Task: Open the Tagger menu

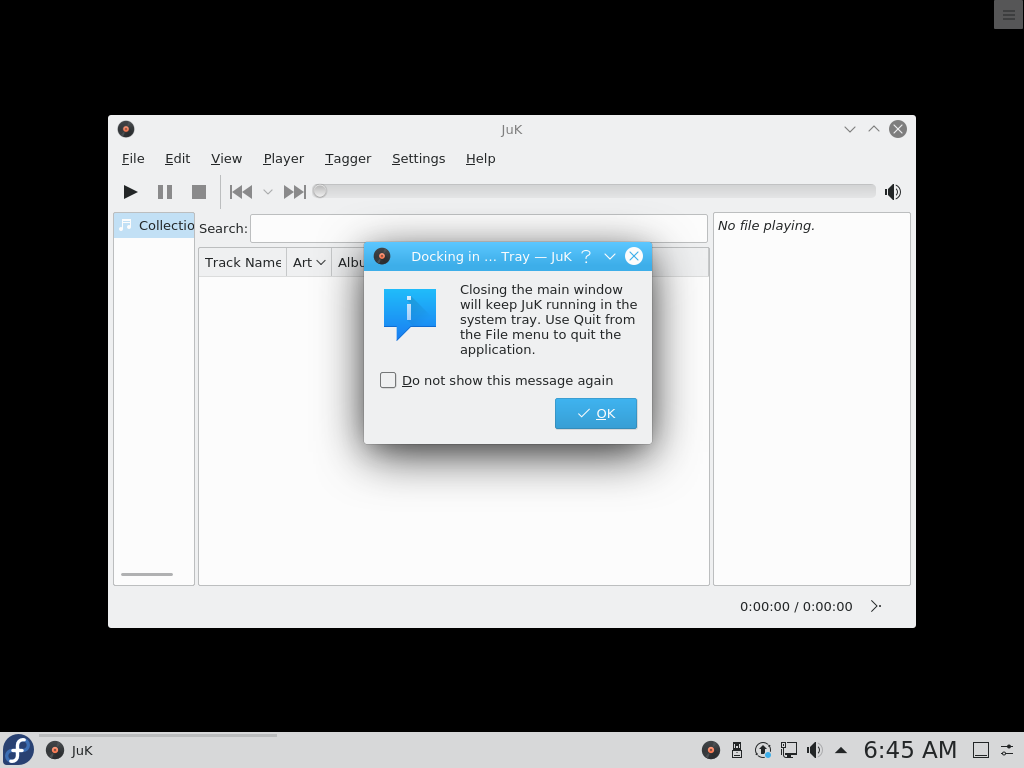Action: [x=348, y=159]
